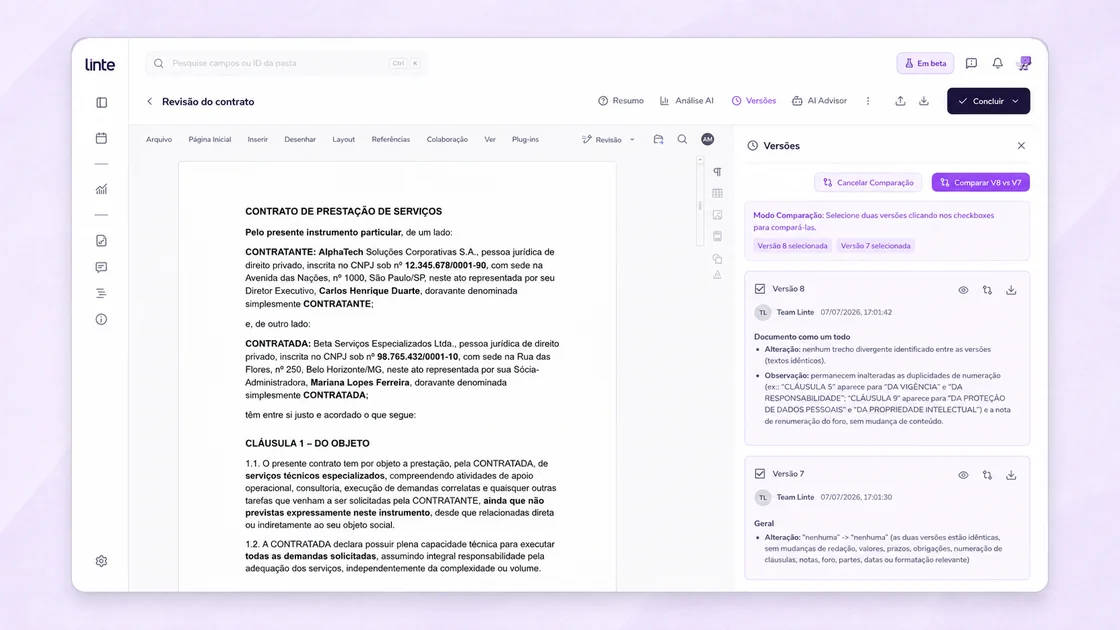Click the CONTRATO DE PRESTAÇÃO DE SERVIÇOS title
The height and width of the screenshot is (630, 1120).
click(x=344, y=211)
